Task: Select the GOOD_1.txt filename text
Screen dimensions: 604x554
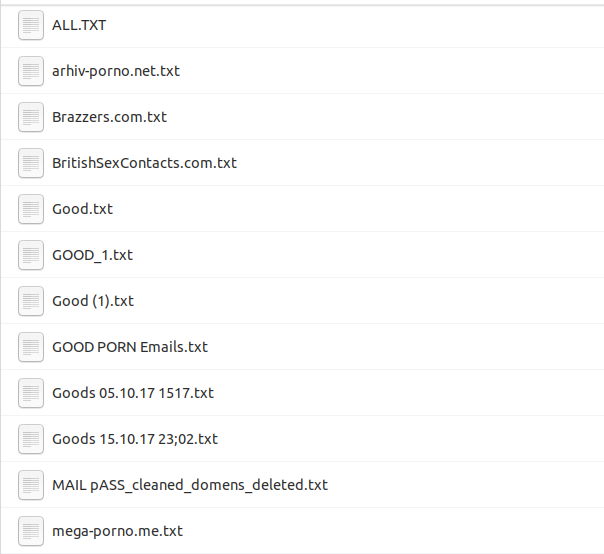Action: pyautogui.click(x=92, y=255)
